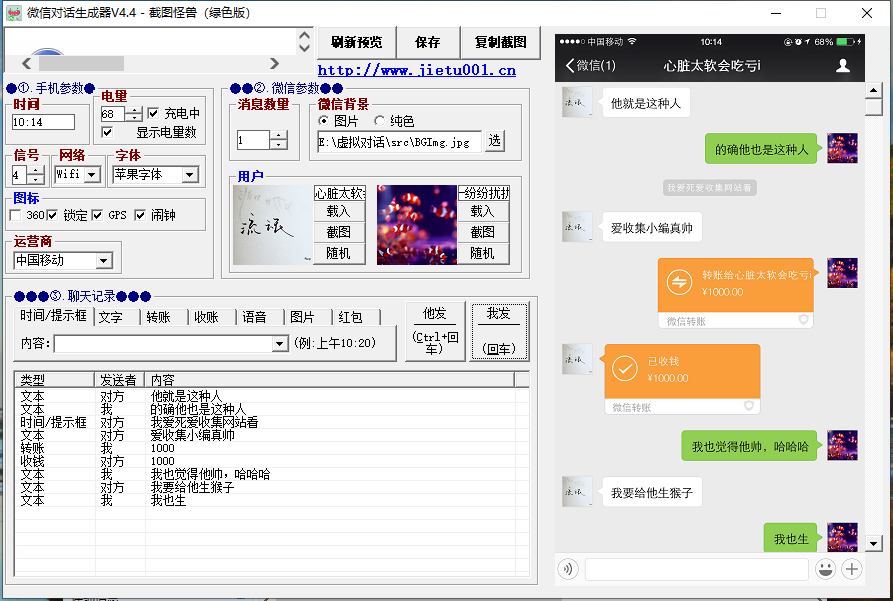Image resolution: width=893 pixels, height=601 pixels.
Task: Adjust the 消息数量 message count spinner
Action: pos(278,140)
